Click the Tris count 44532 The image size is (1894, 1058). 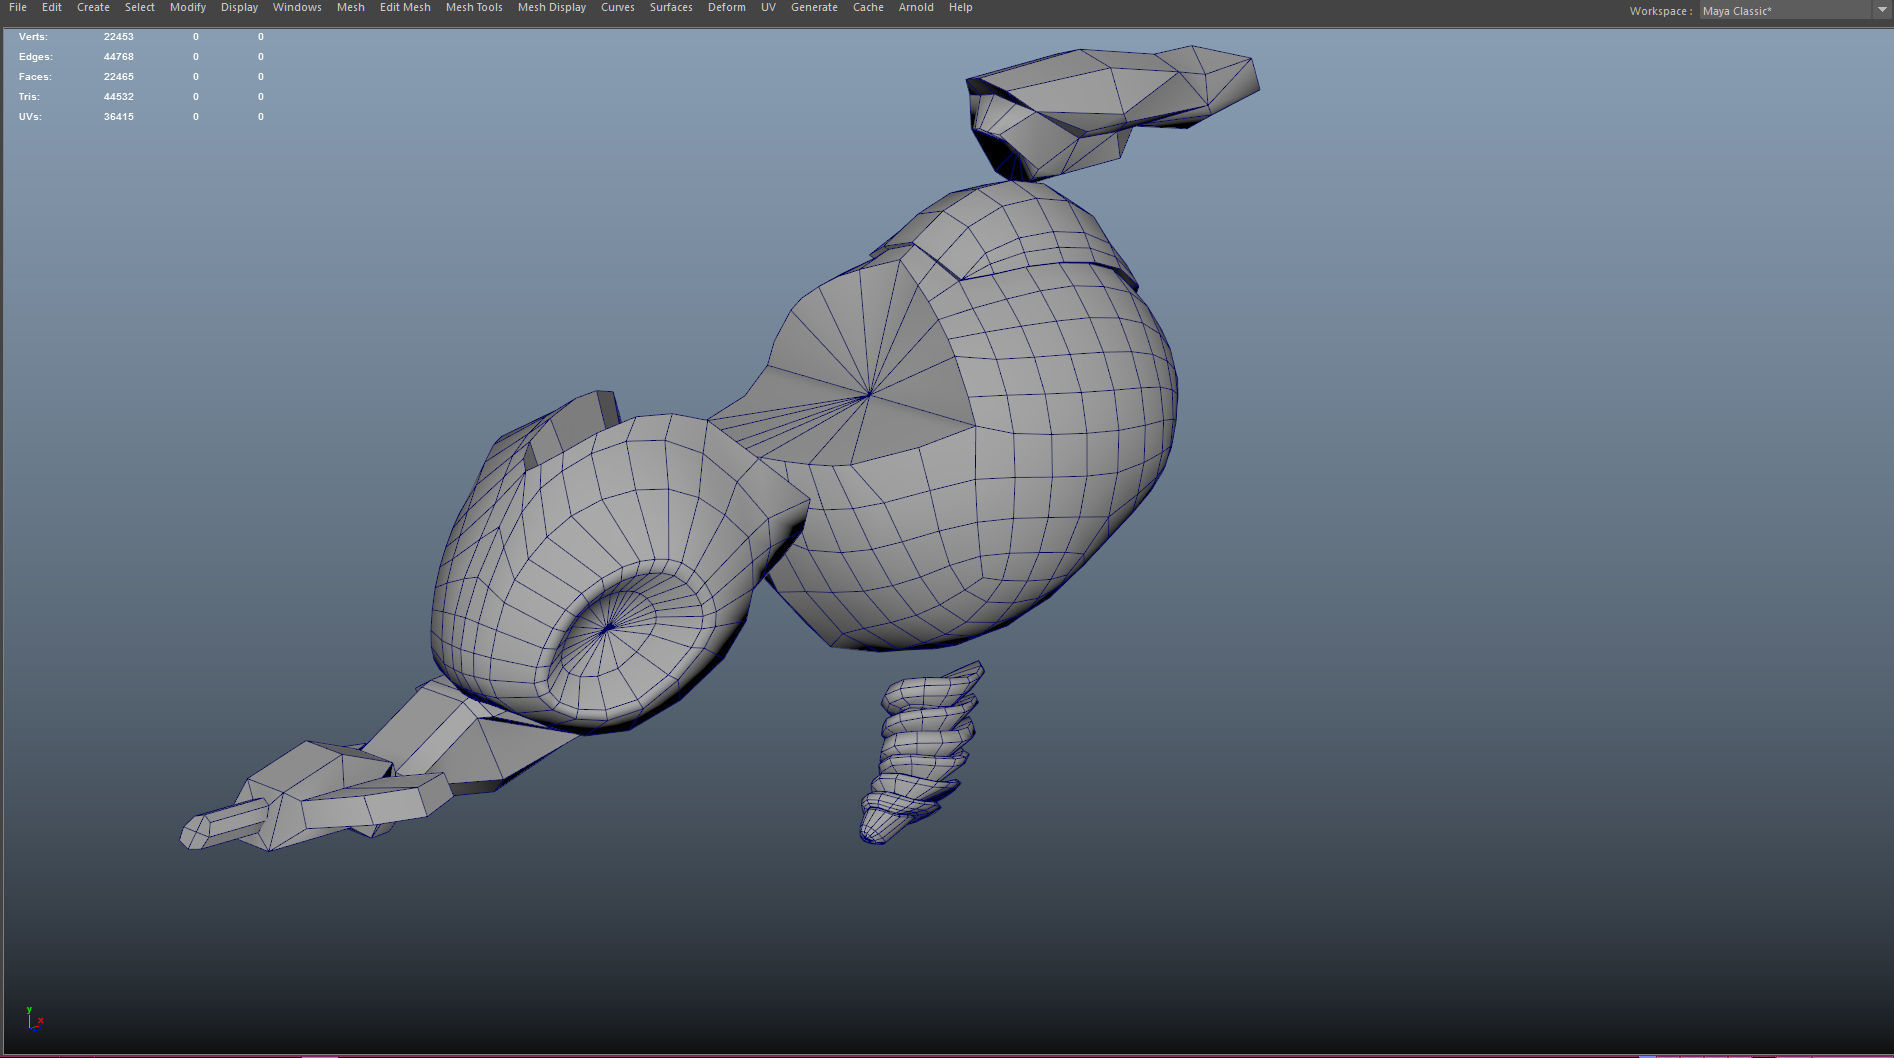(x=118, y=97)
